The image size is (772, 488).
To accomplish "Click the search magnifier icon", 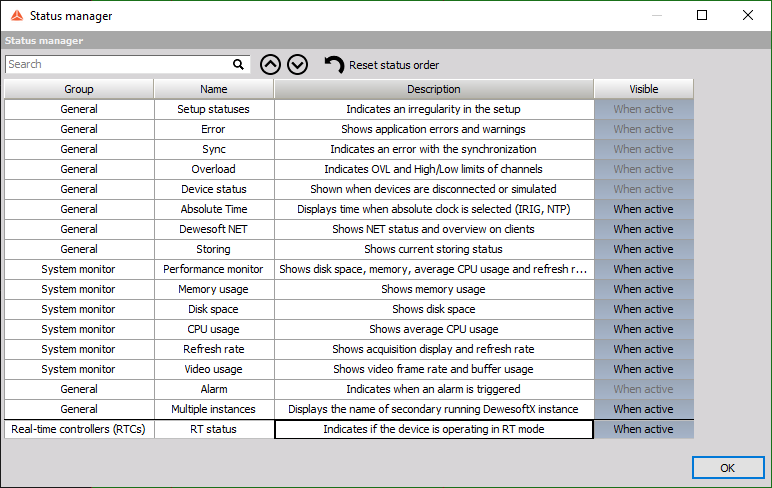I will tap(238, 65).
